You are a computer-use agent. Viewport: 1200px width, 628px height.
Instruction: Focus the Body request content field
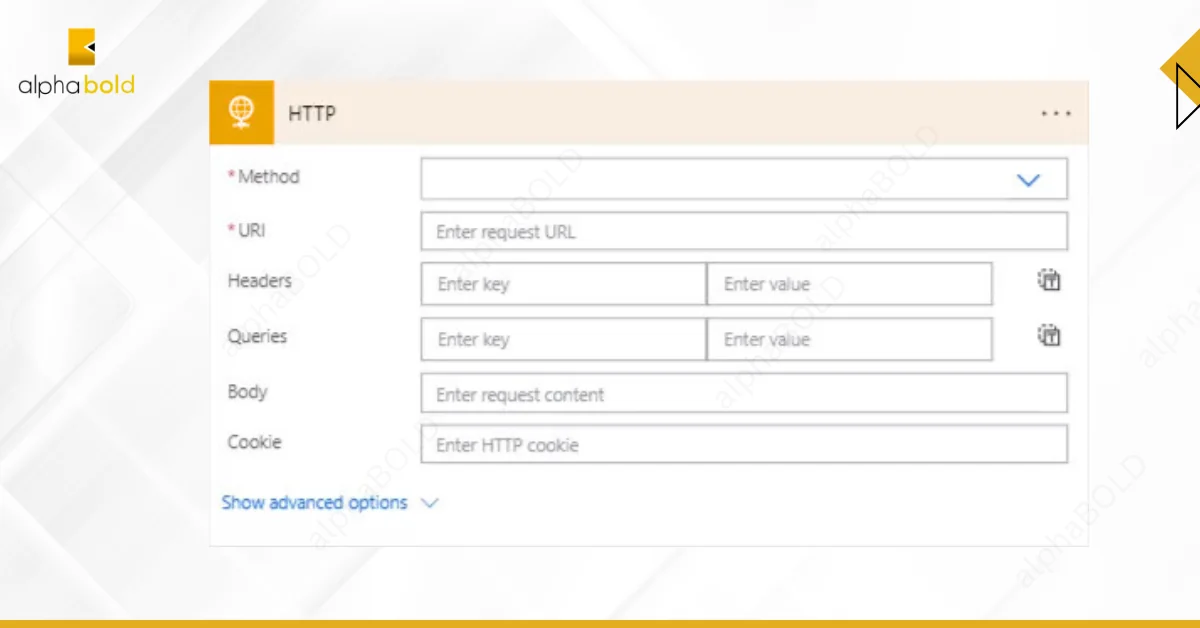click(x=744, y=393)
